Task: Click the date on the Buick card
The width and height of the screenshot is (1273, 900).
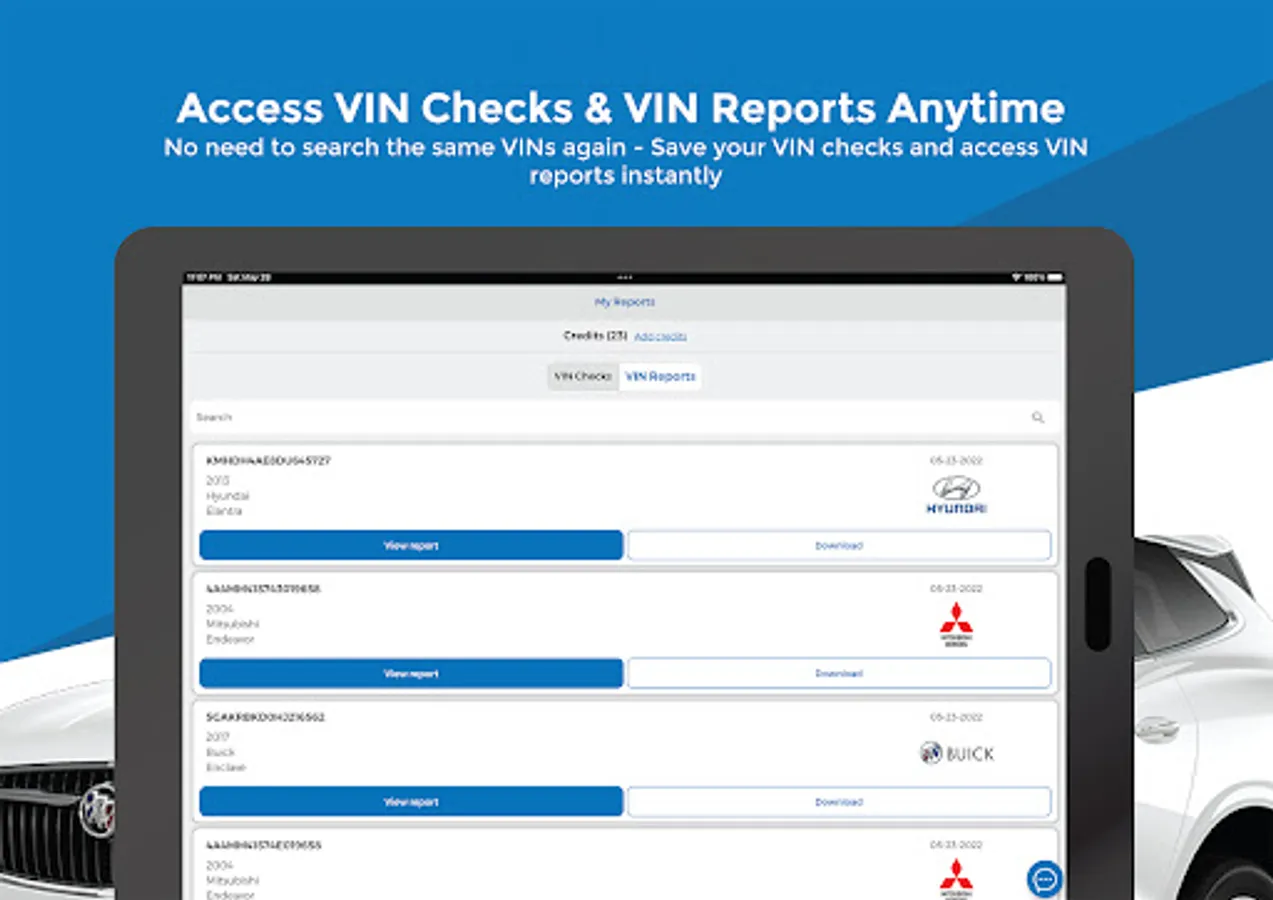Action: point(956,717)
